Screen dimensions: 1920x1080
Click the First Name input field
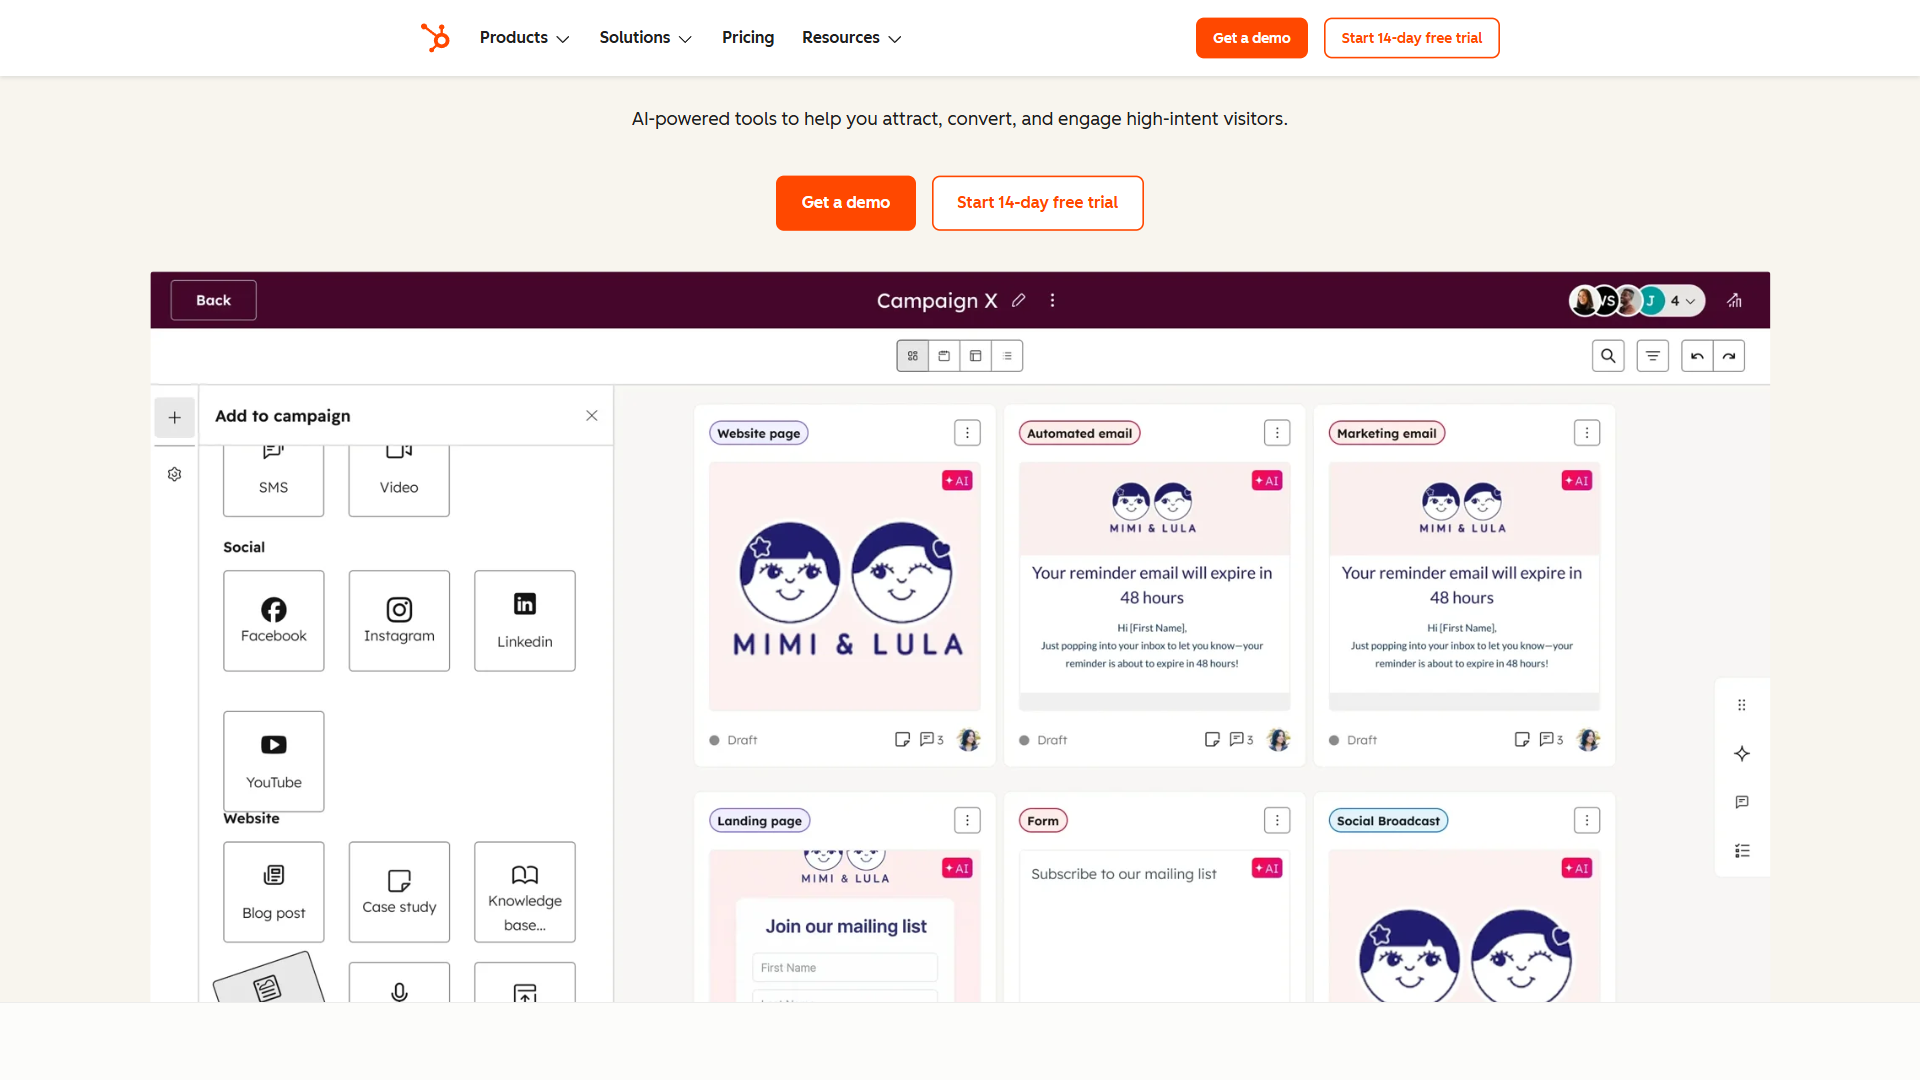845,968
